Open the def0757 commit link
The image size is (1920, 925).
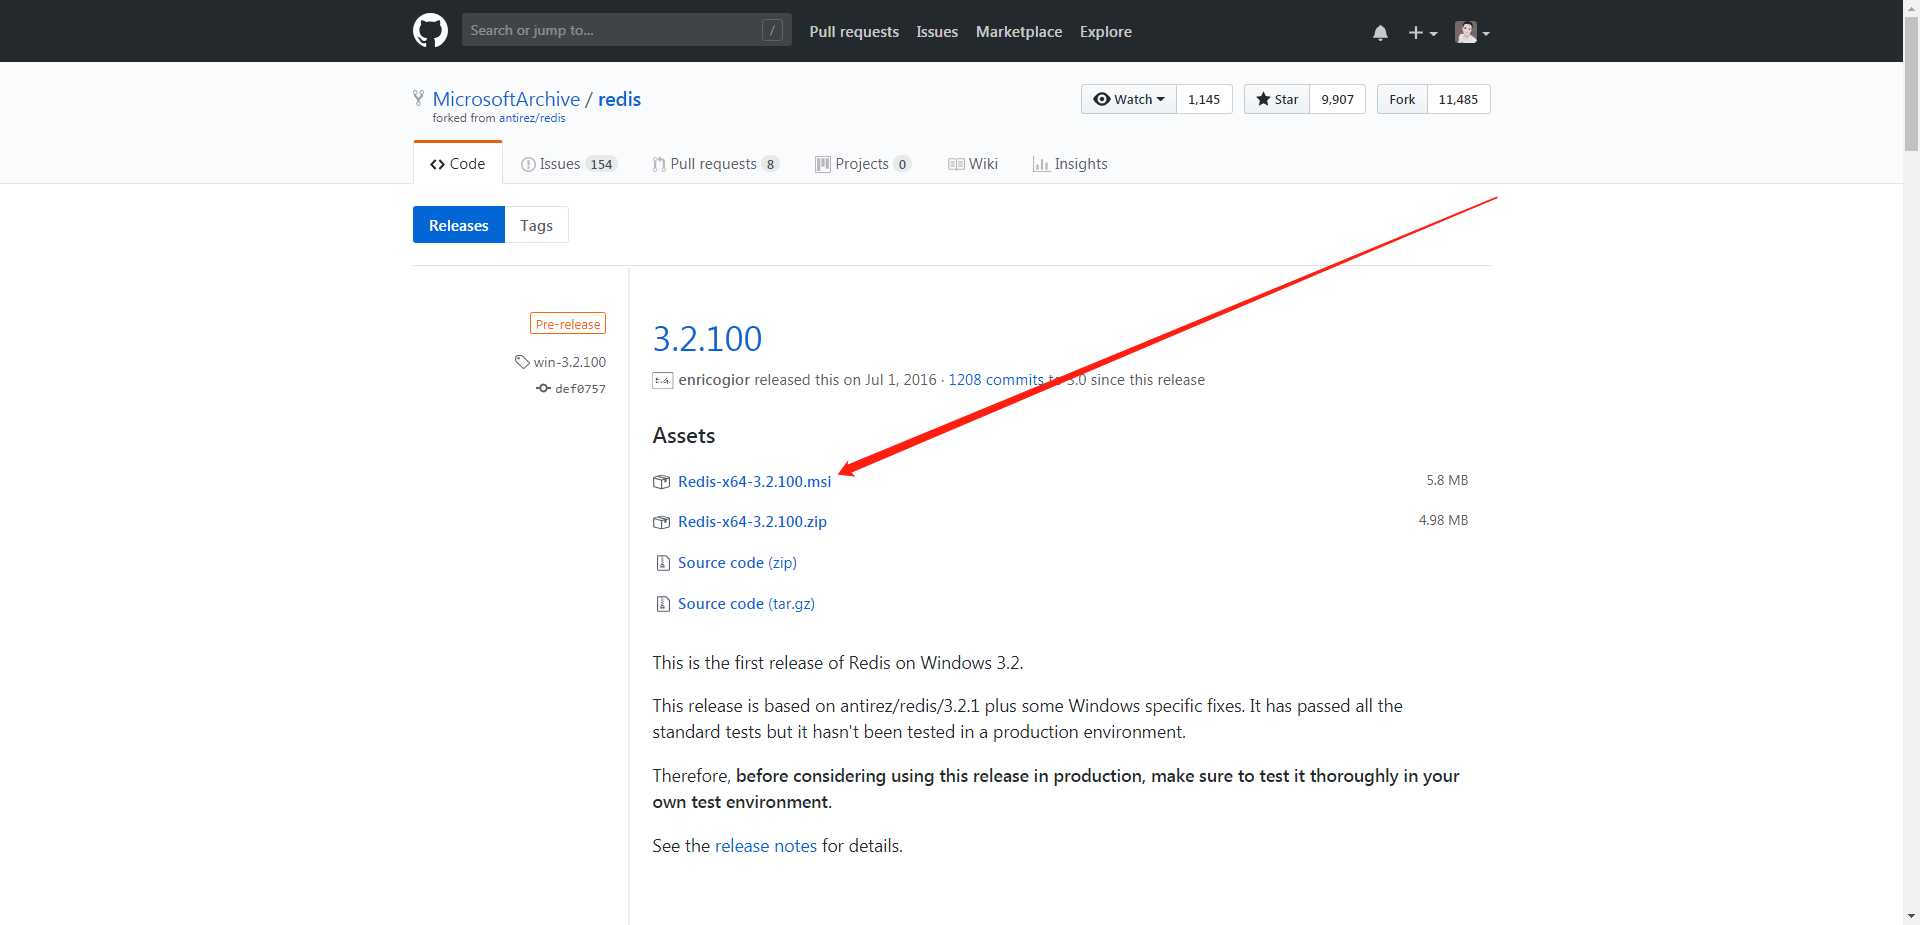[580, 389]
